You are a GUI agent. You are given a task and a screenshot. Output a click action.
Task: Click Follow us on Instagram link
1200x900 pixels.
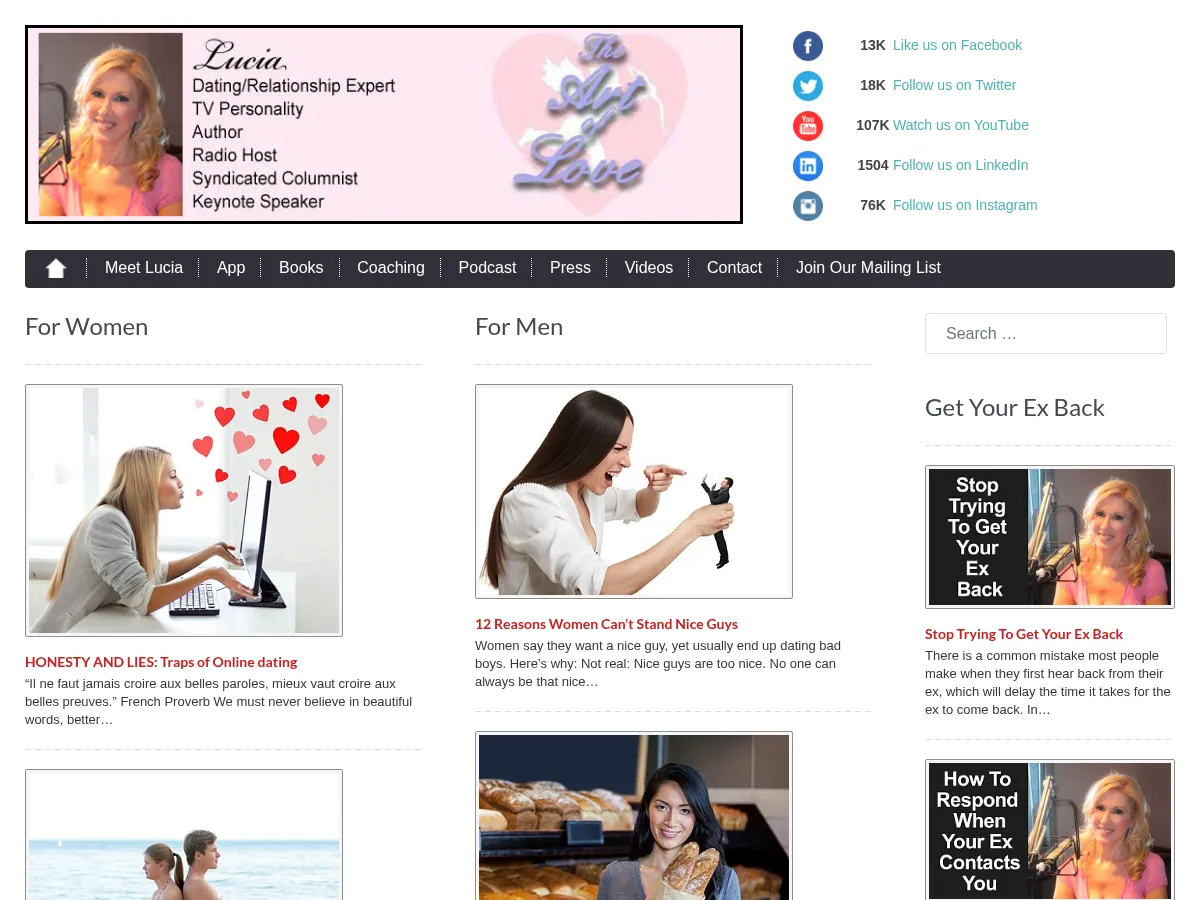(965, 205)
